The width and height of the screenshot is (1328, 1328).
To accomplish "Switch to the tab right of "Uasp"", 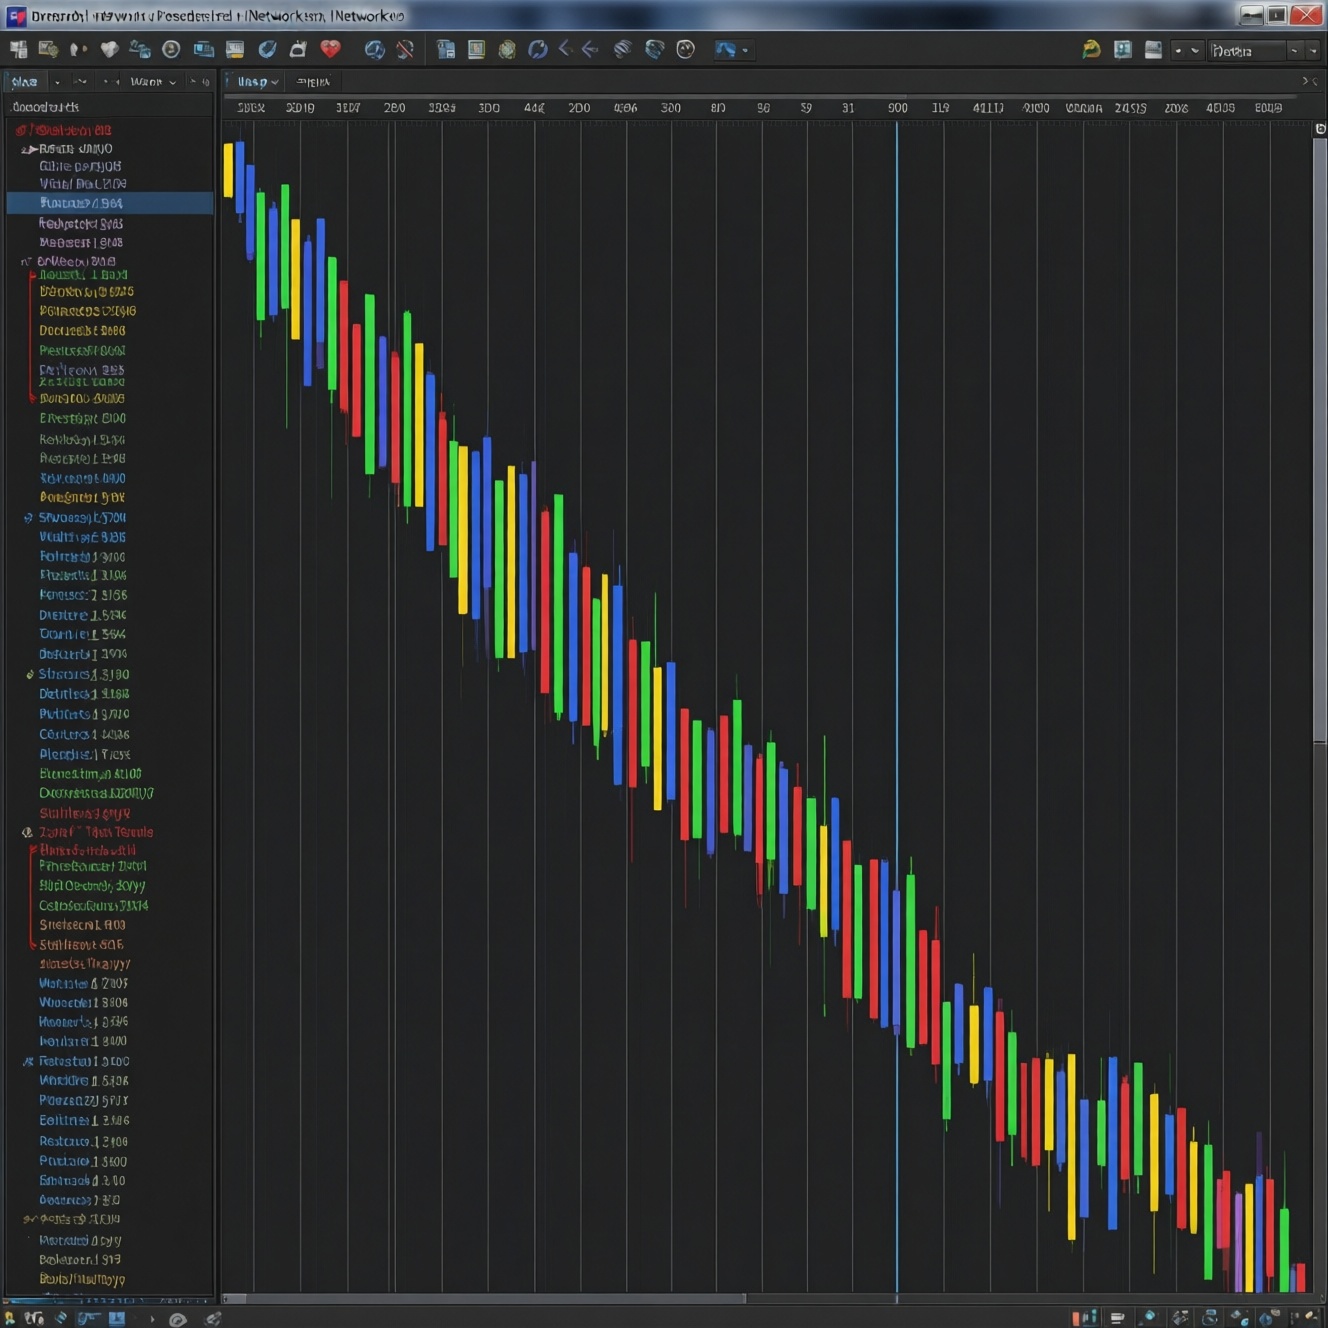I will tap(313, 82).
